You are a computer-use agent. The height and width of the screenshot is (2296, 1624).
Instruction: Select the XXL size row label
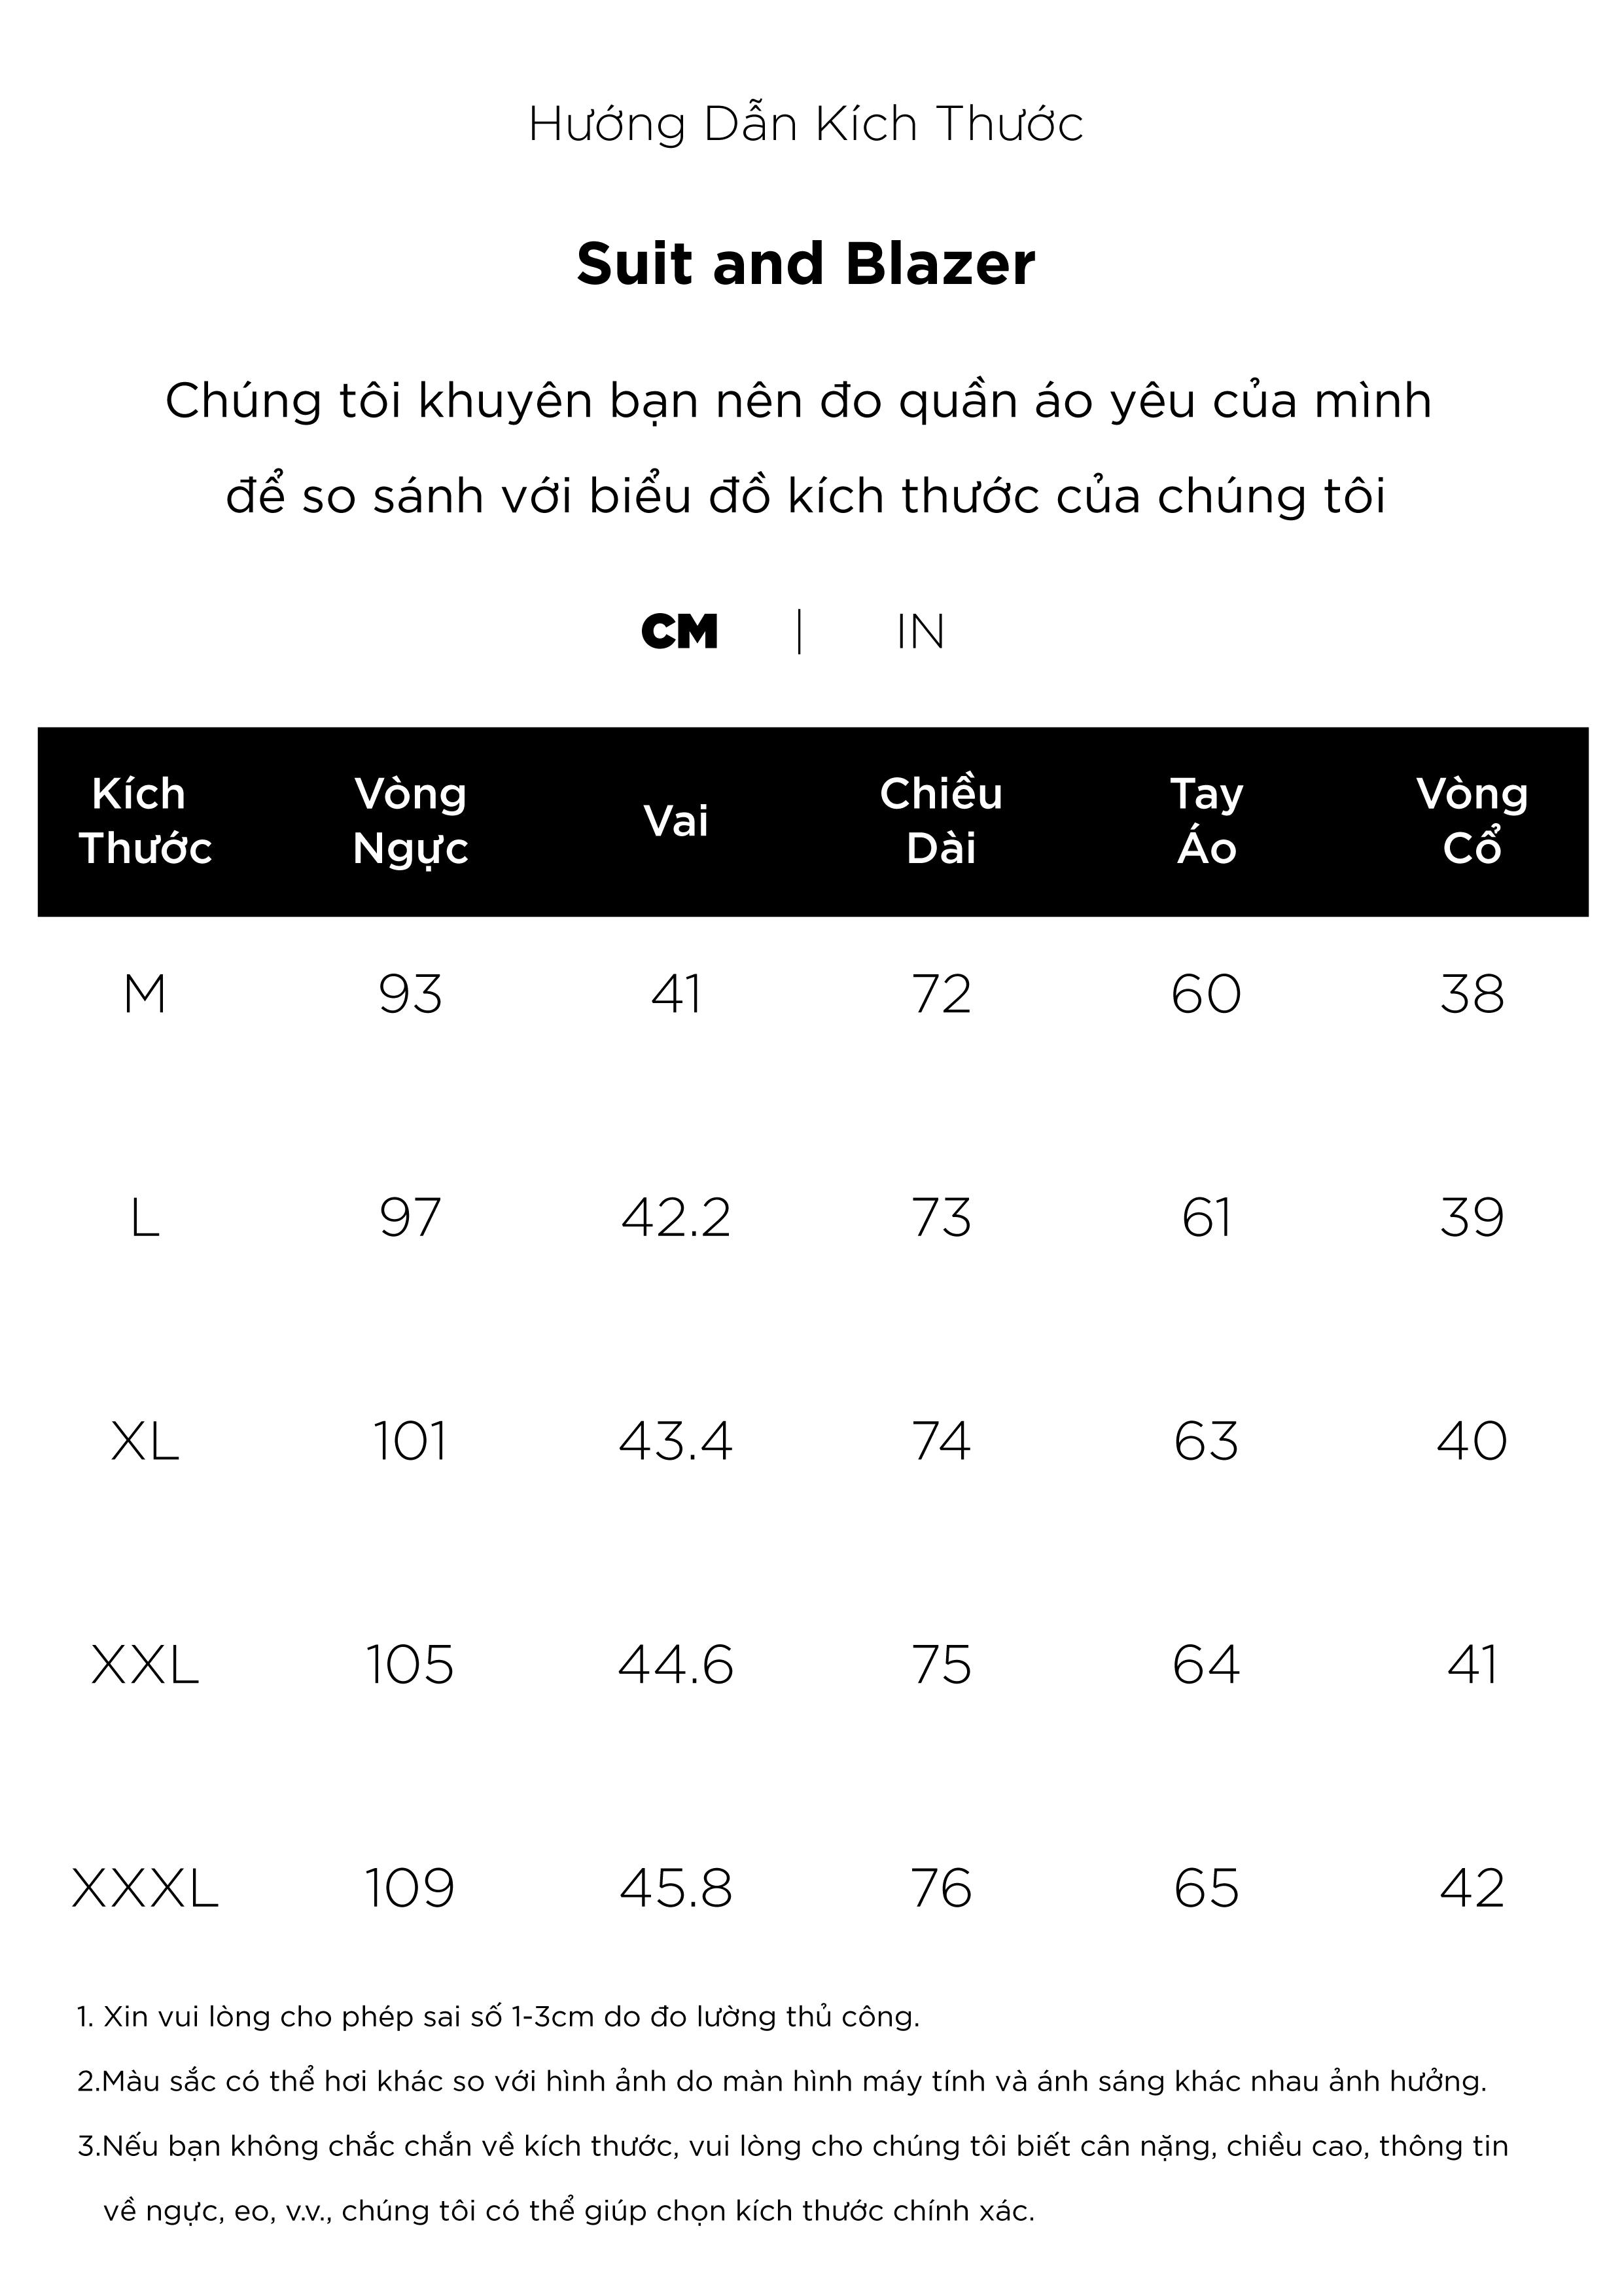pyautogui.click(x=145, y=1665)
